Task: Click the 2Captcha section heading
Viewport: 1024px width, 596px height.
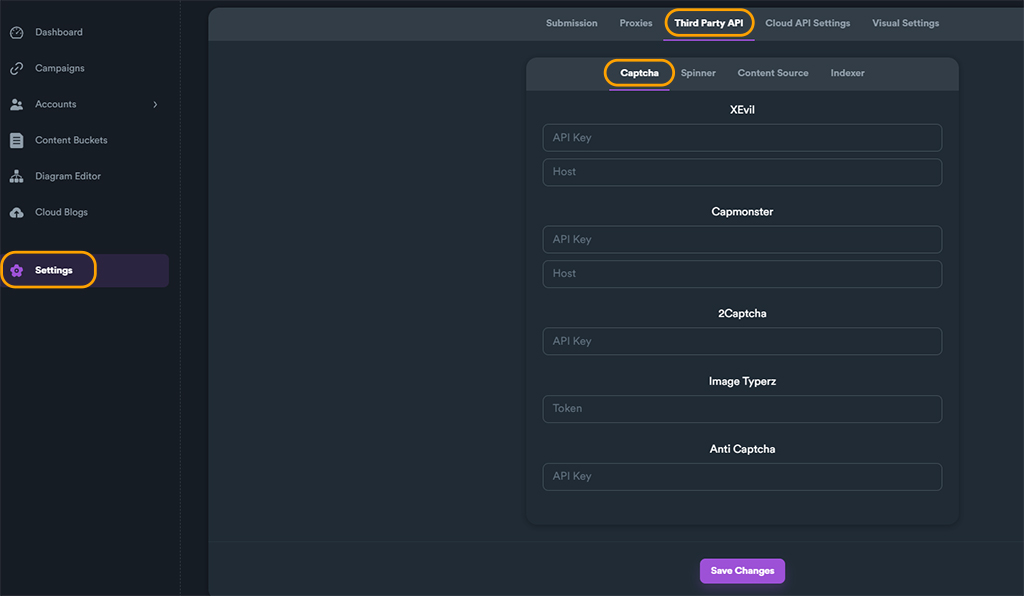Action: [x=742, y=313]
